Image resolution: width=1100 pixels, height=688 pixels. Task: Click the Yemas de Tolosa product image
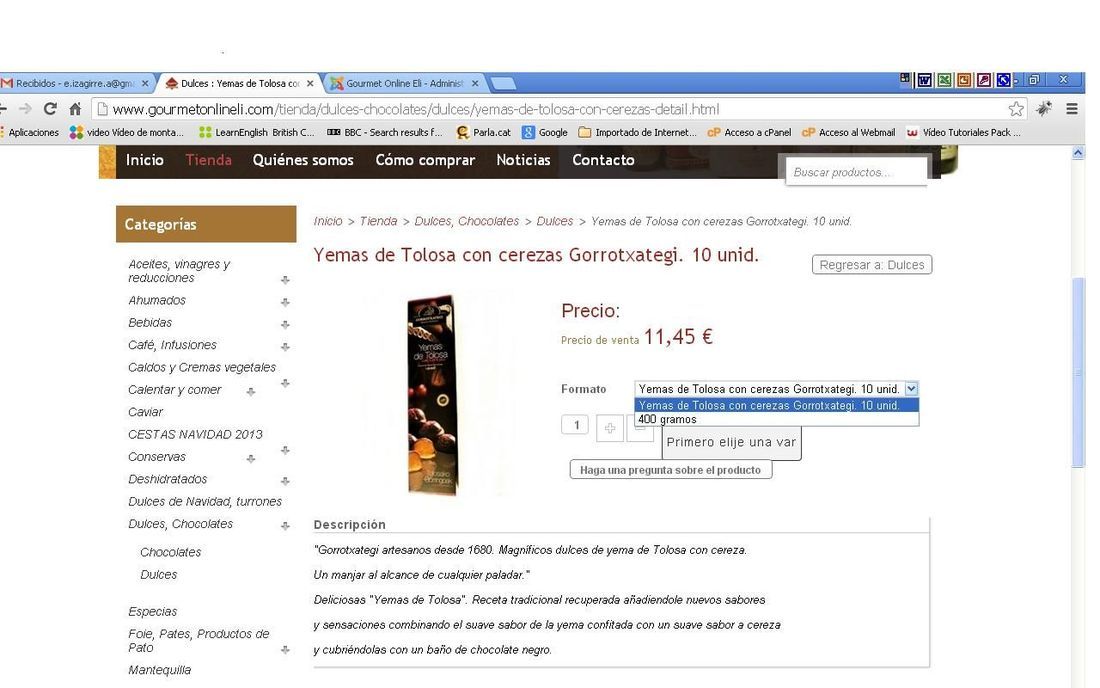(x=433, y=395)
